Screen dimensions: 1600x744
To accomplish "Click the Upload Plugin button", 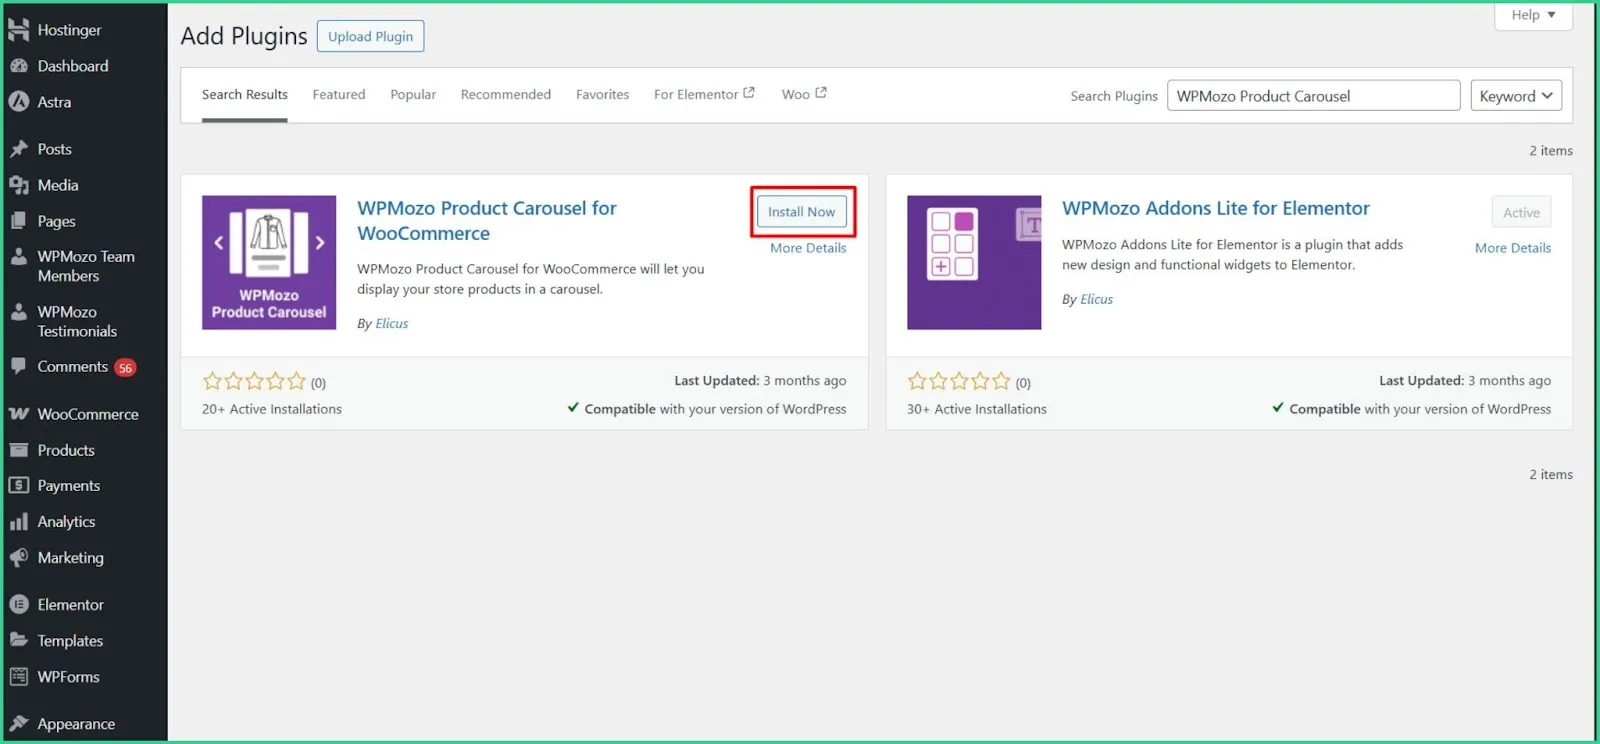I will [x=371, y=36].
